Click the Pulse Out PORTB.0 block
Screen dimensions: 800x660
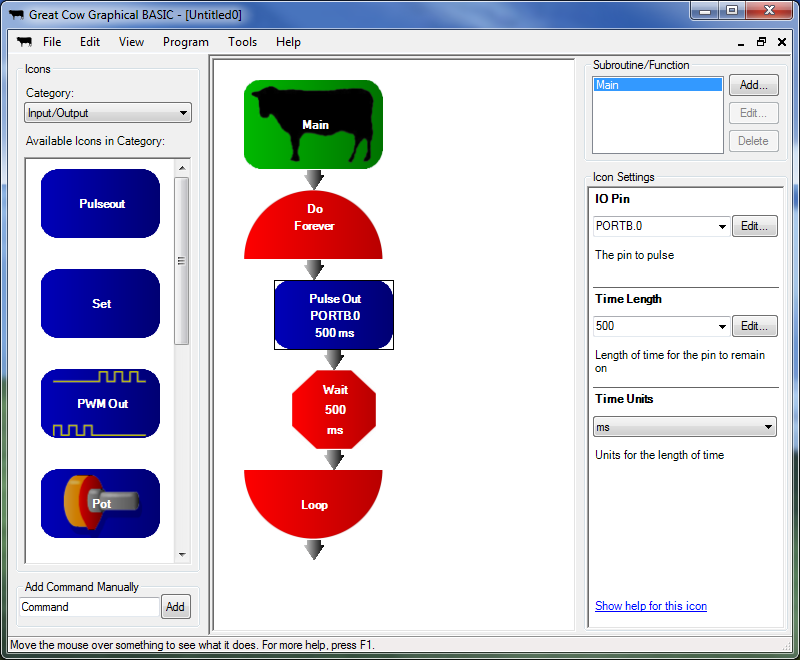(333, 314)
